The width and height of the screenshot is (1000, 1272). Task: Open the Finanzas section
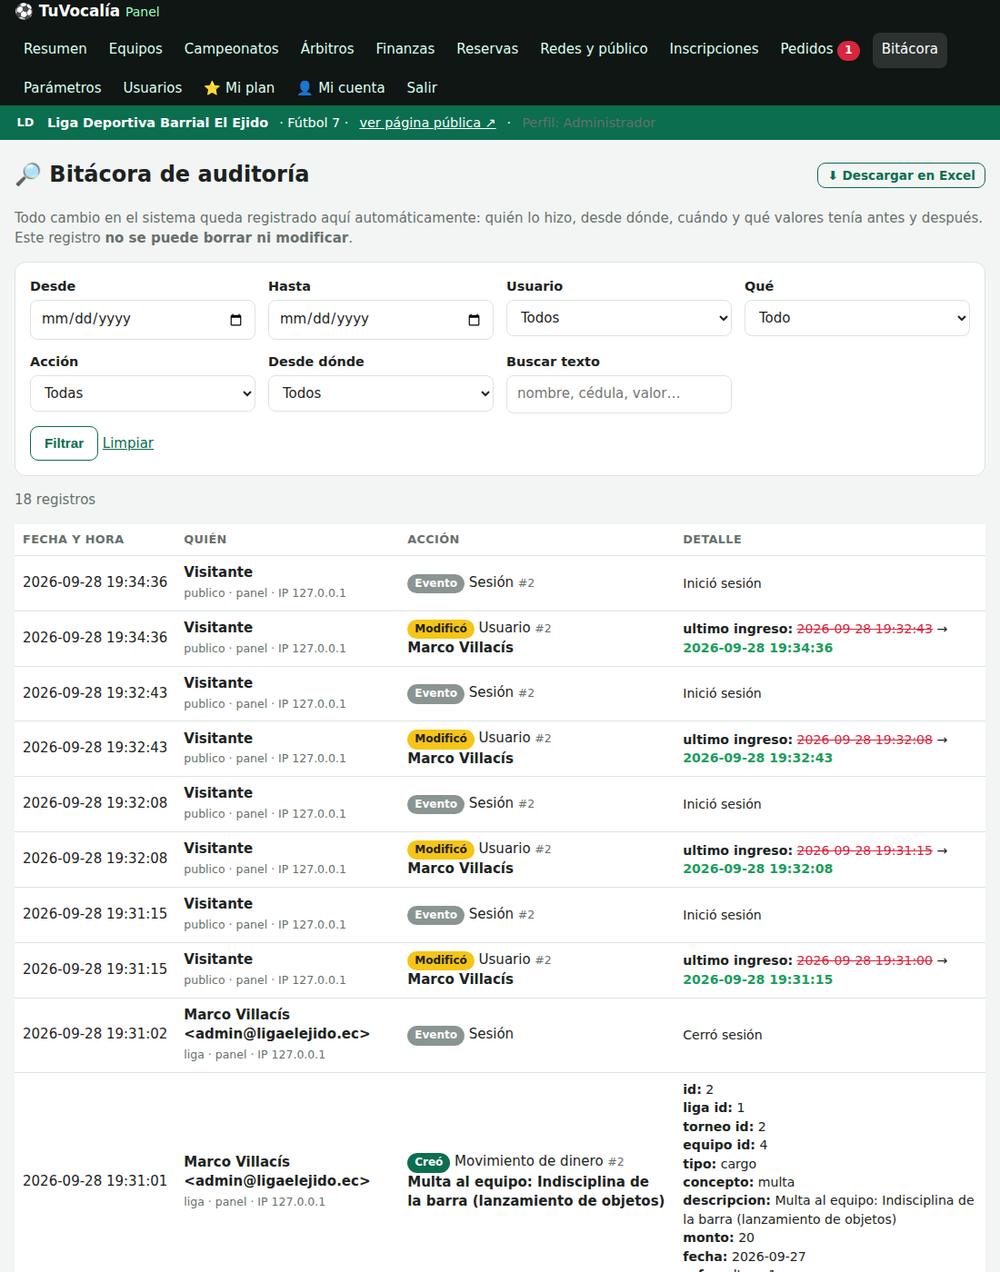click(x=405, y=49)
